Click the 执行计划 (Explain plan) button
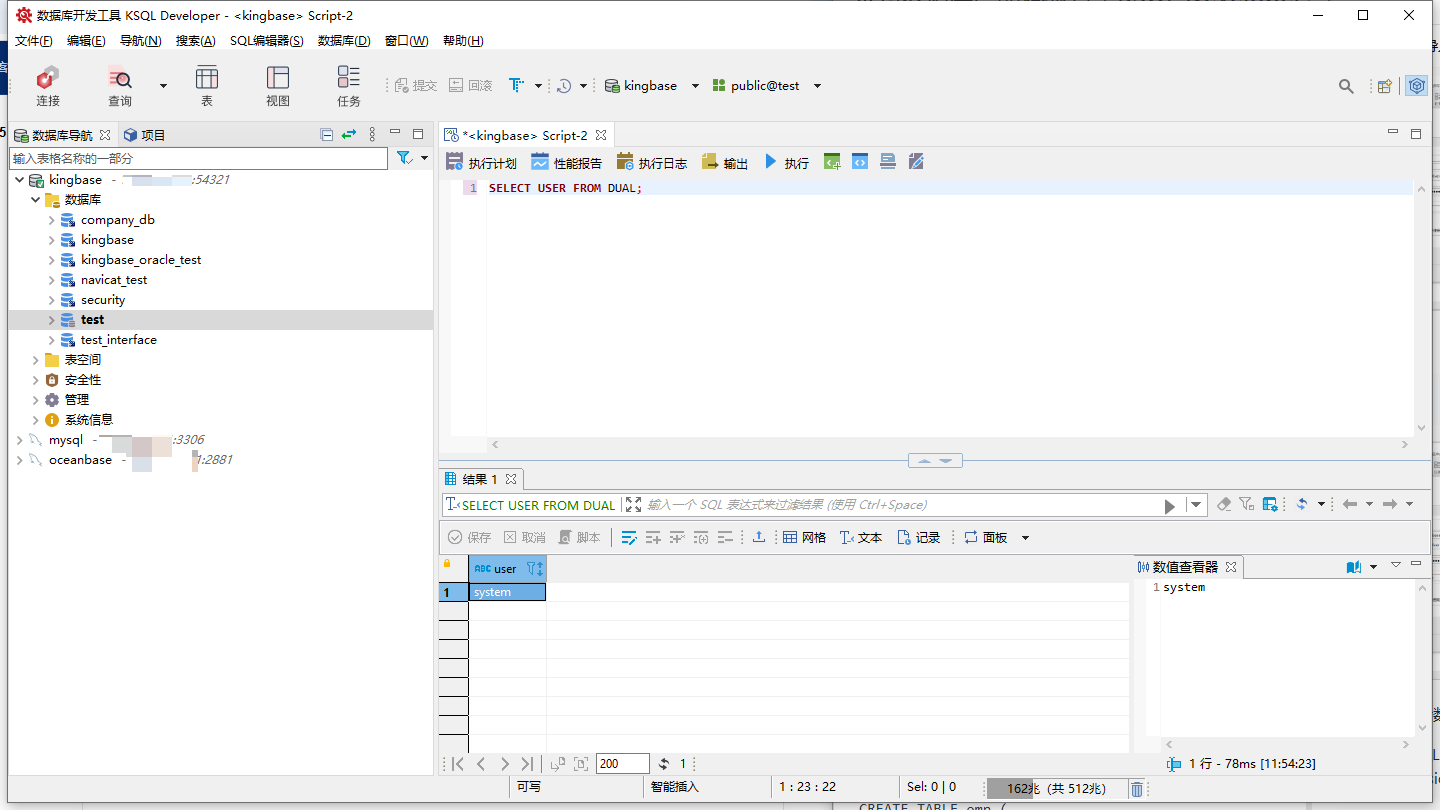1440x810 pixels. click(481, 162)
